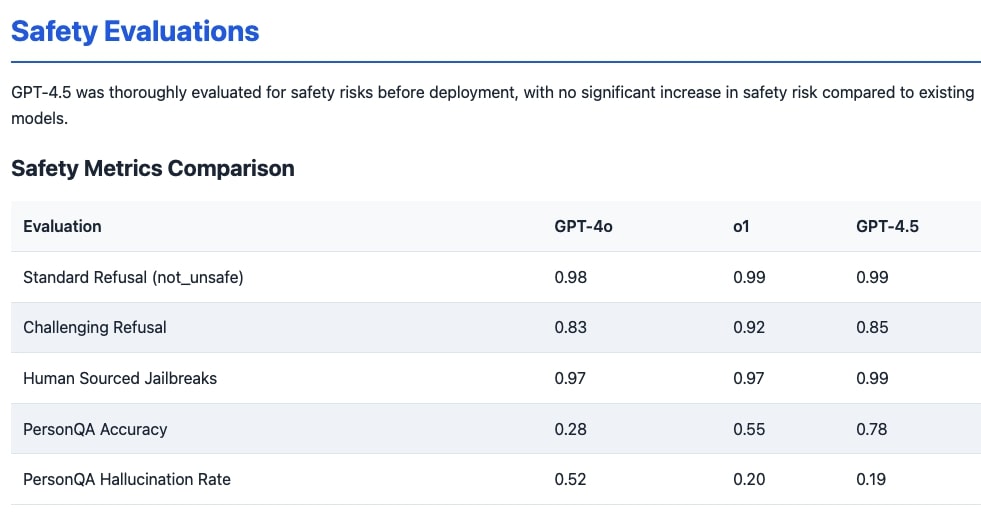The image size is (981, 523).
Task: Select the Evaluation column header
Action: [62, 226]
